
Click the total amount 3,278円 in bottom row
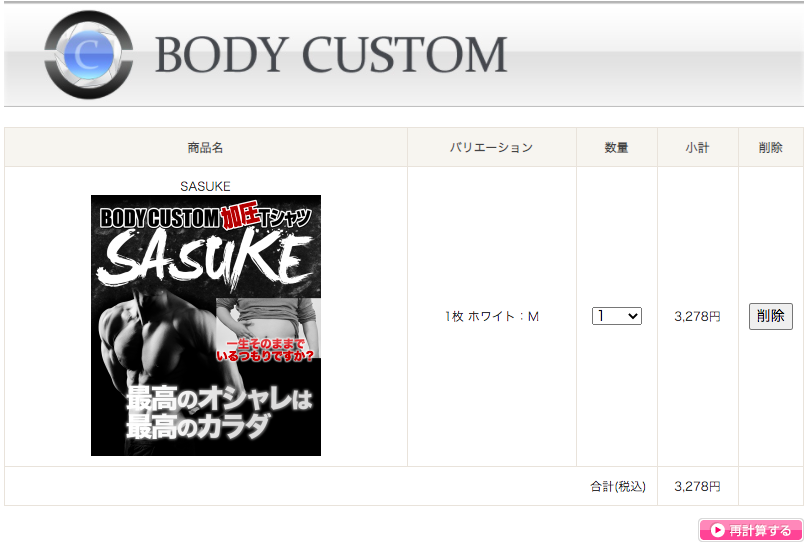[697, 486]
